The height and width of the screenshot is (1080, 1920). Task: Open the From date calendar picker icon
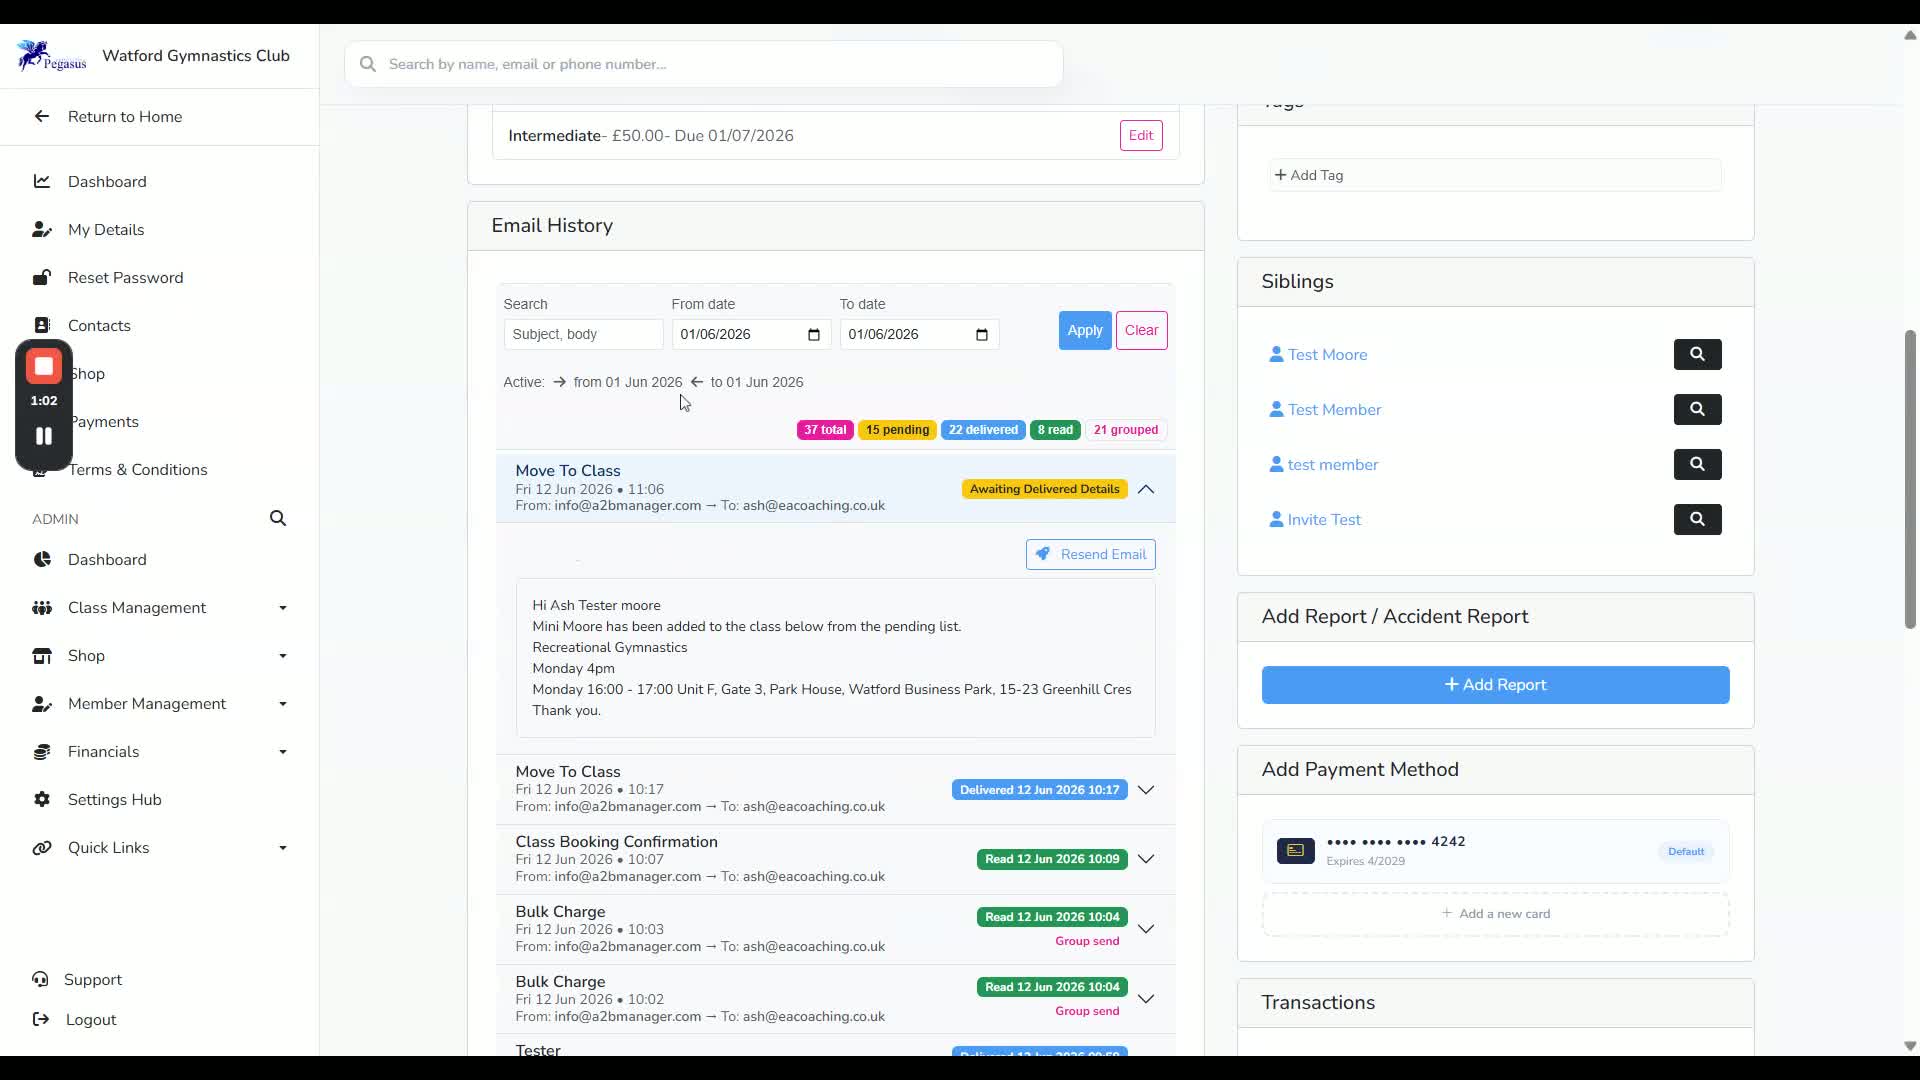coord(814,335)
